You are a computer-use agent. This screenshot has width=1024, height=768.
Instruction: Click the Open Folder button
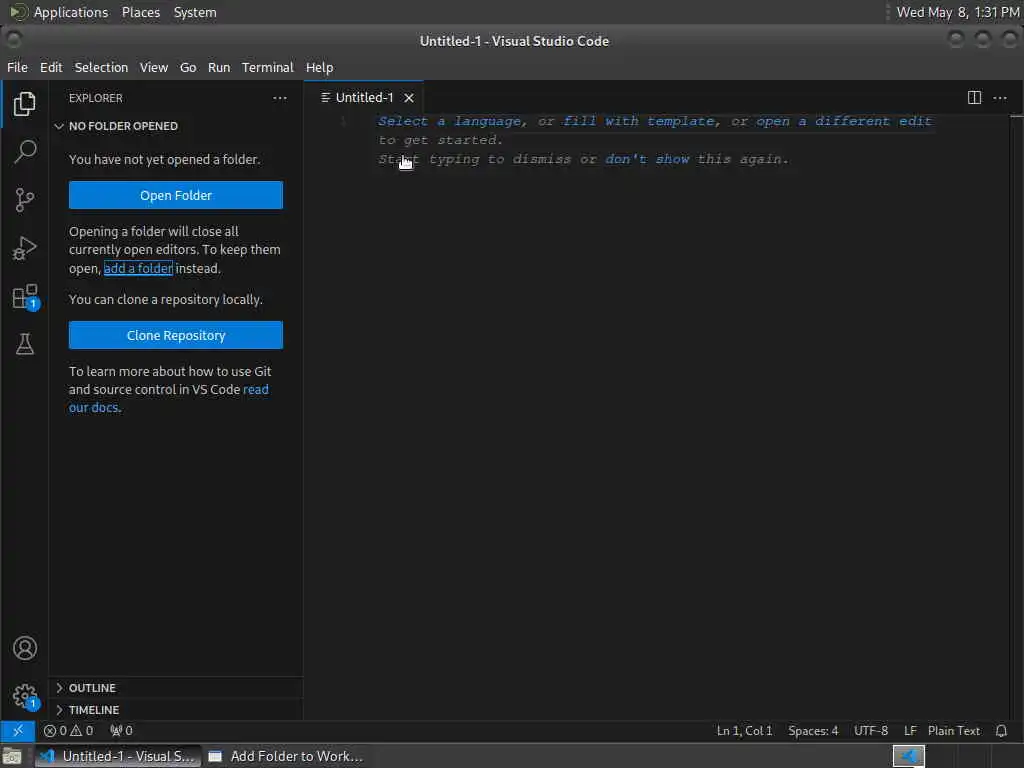(176, 195)
